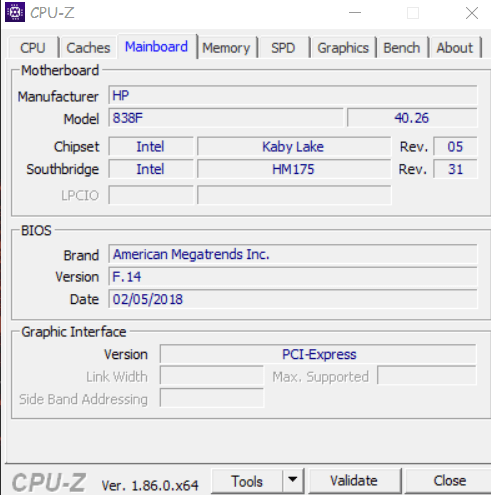
Task: Click the Tools button
Action: click(247, 481)
